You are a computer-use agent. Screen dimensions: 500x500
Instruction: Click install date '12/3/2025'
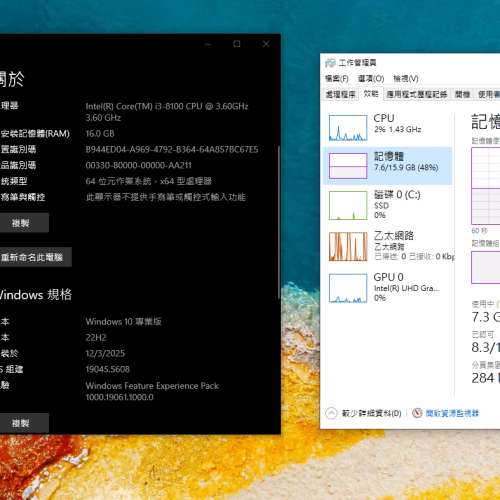click(x=105, y=353)
